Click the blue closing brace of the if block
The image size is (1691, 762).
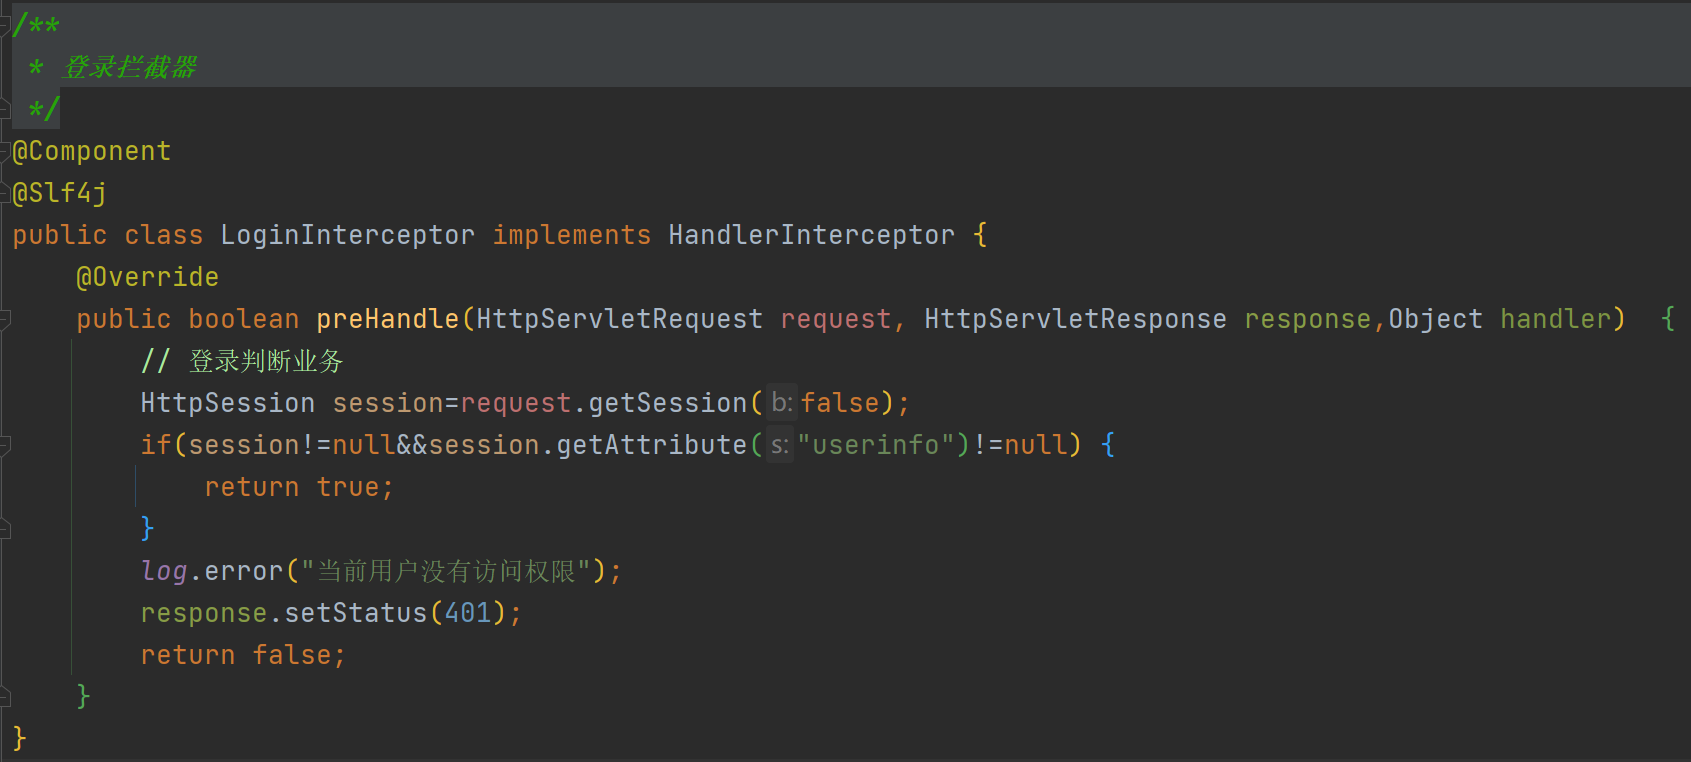[148, 527]
